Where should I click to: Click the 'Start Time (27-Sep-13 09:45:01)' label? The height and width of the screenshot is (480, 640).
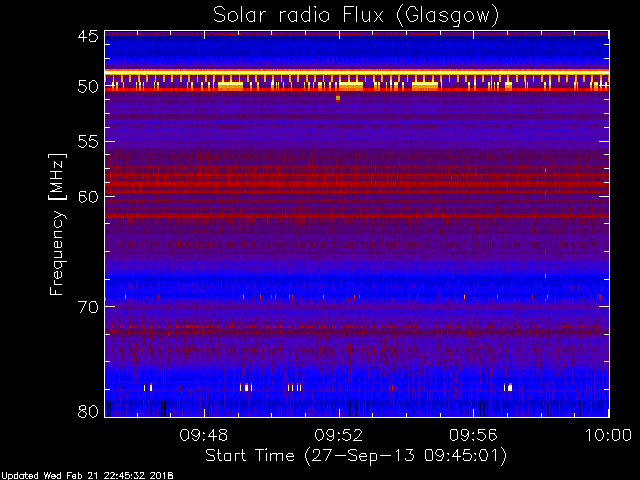356,456
